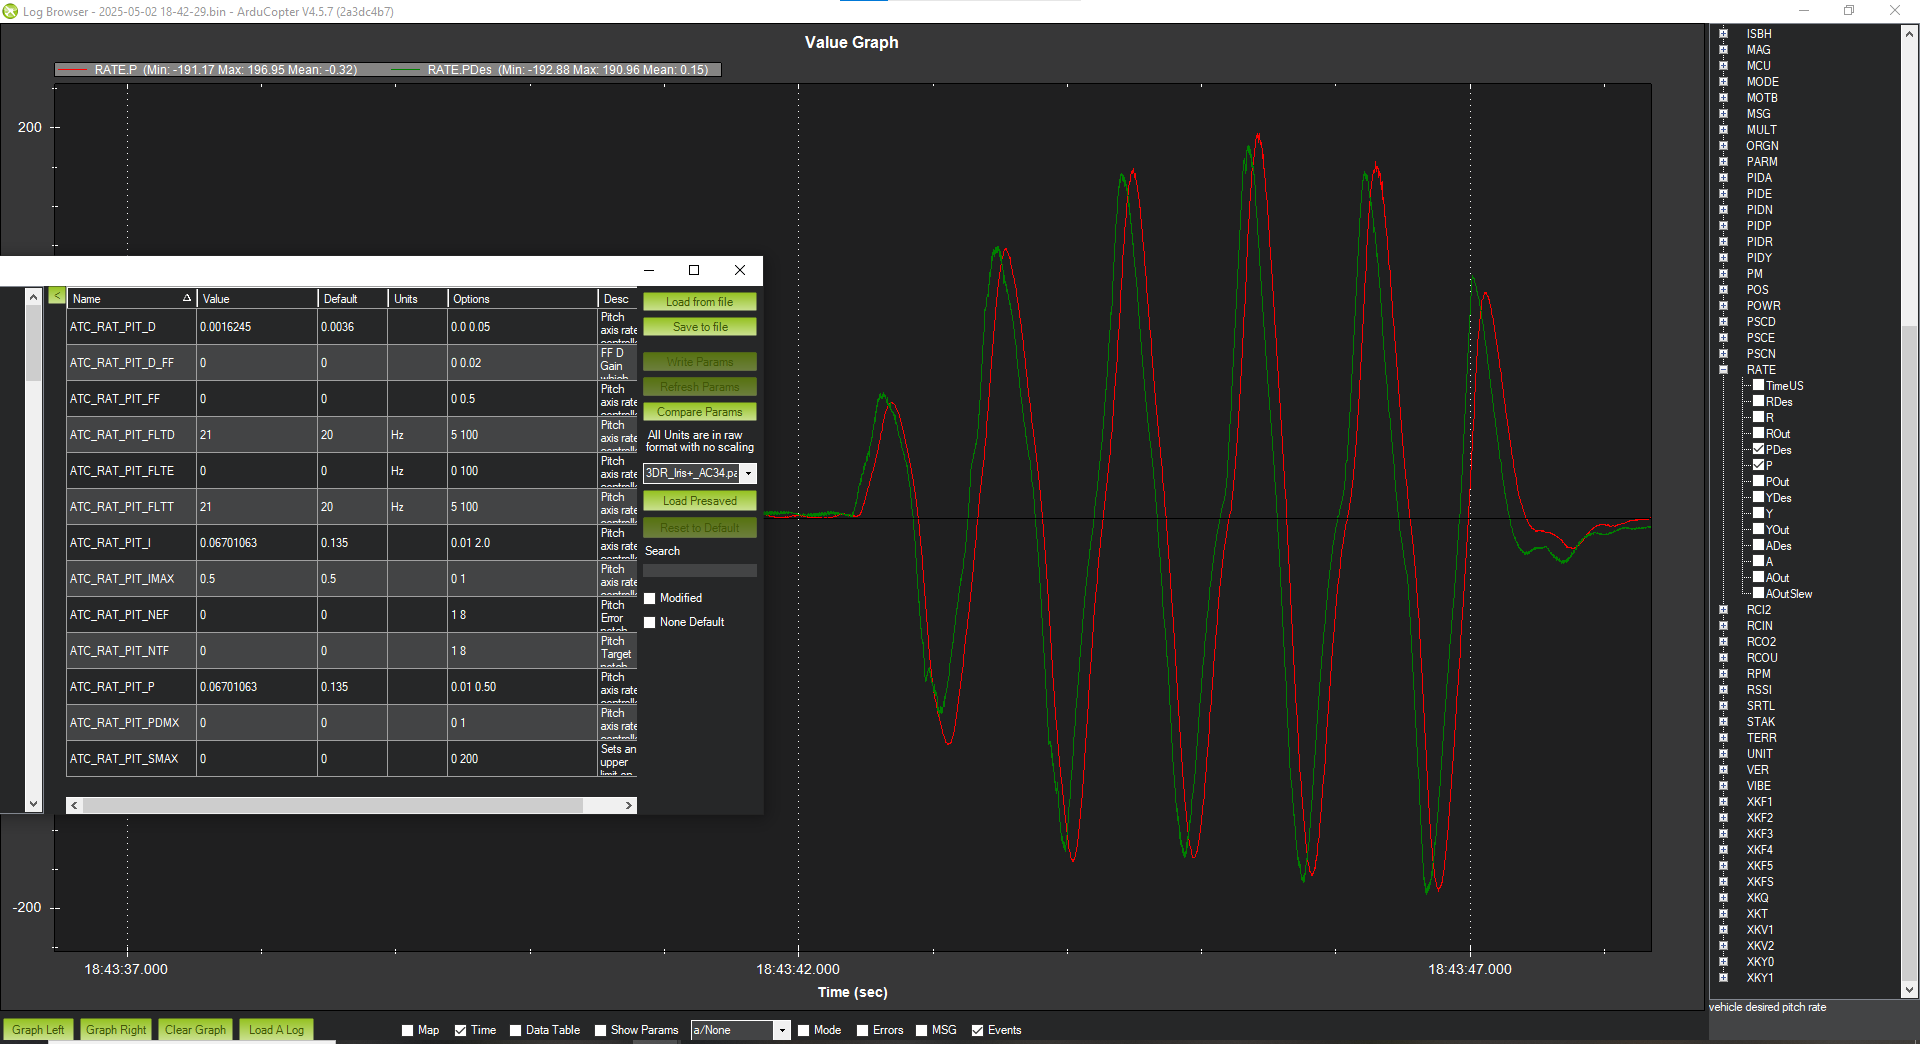Check the ROut field under RATE
The height and width of the screenshot is (1044, 1920).
point(1759,433)
